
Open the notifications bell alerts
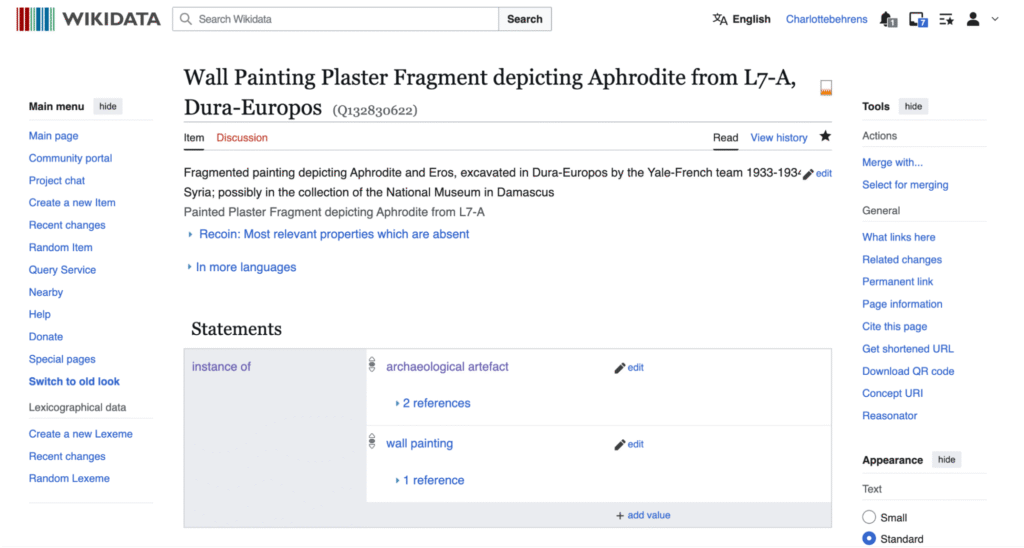pos(887,19)
